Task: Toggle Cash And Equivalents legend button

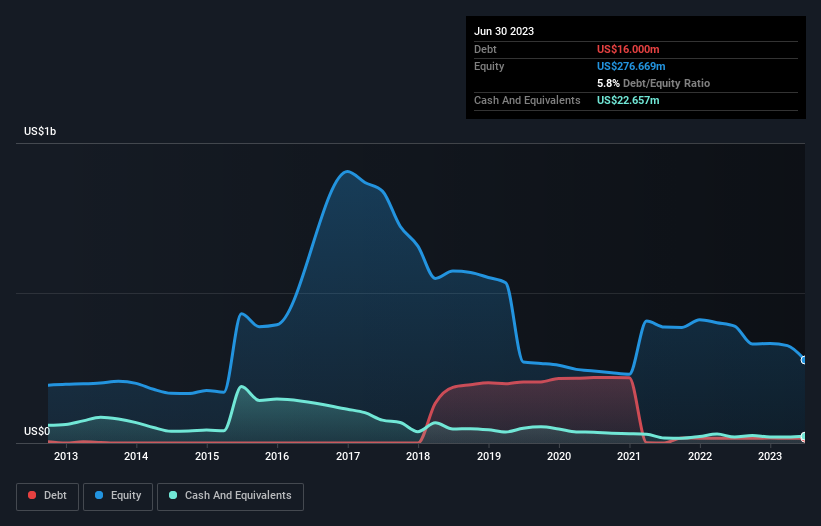Action: point(230,496)
